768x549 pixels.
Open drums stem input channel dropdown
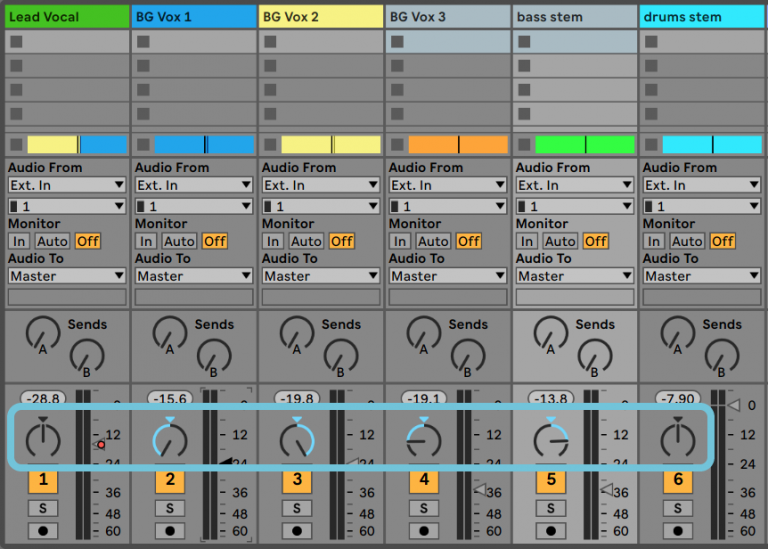pyautogui.click(x=701, y=206)
